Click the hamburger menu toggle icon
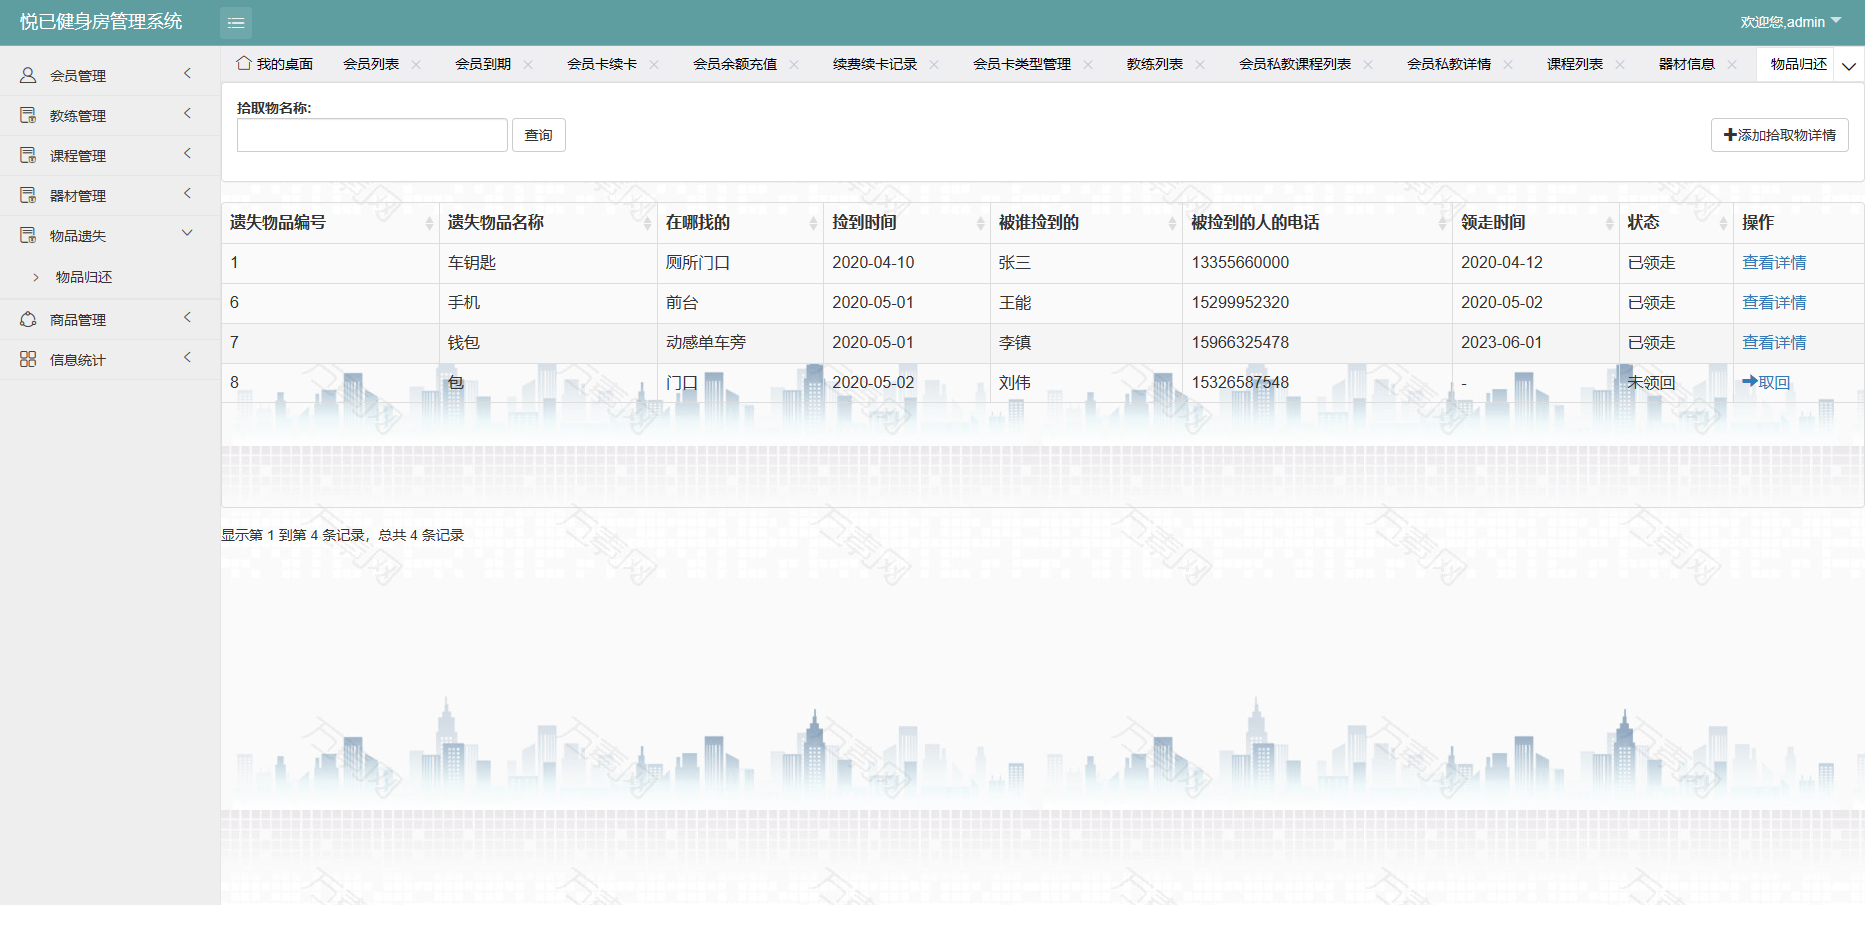The image size is (1865, 947). pyautogui.click(x=236, y=22)
